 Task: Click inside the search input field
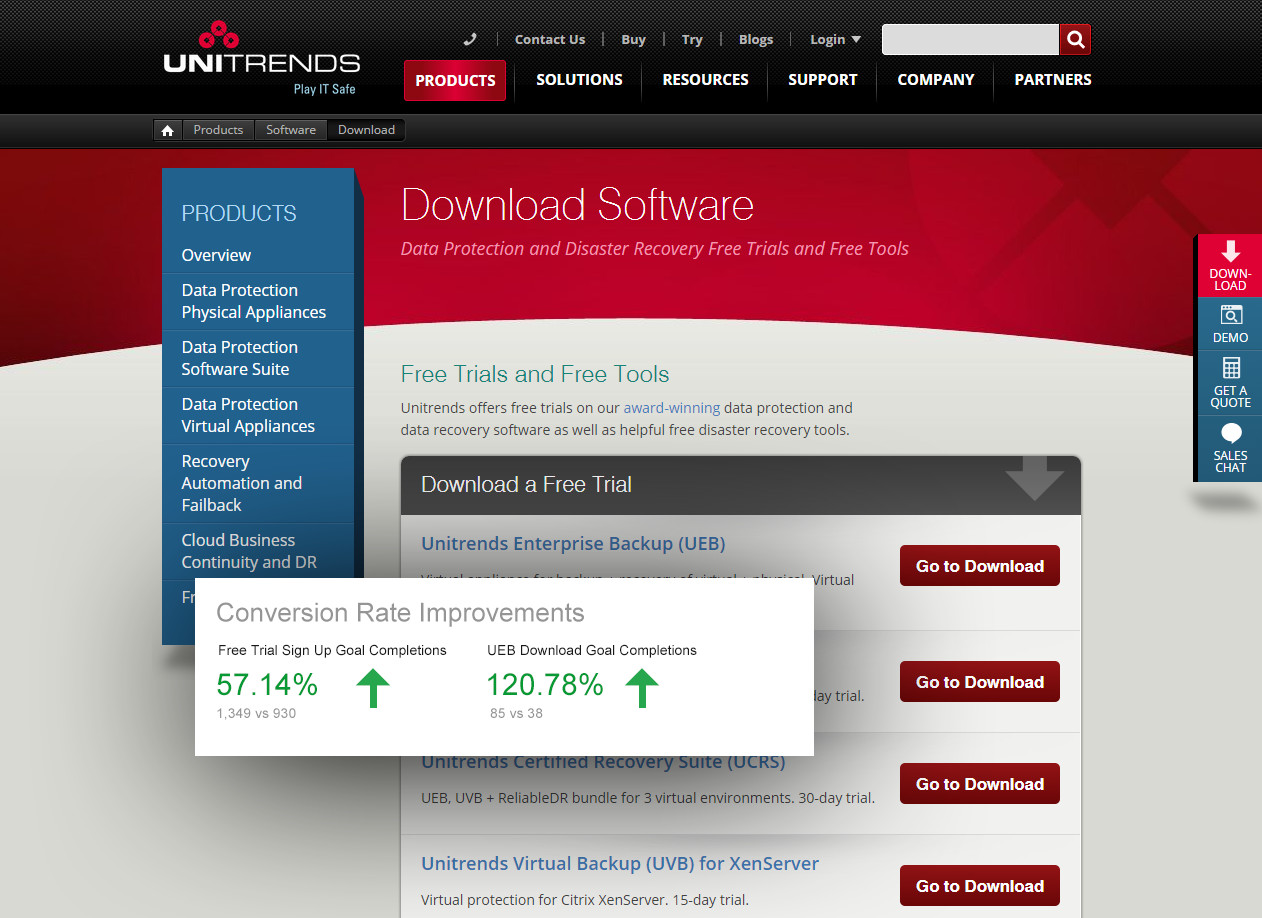click(969, 39)
